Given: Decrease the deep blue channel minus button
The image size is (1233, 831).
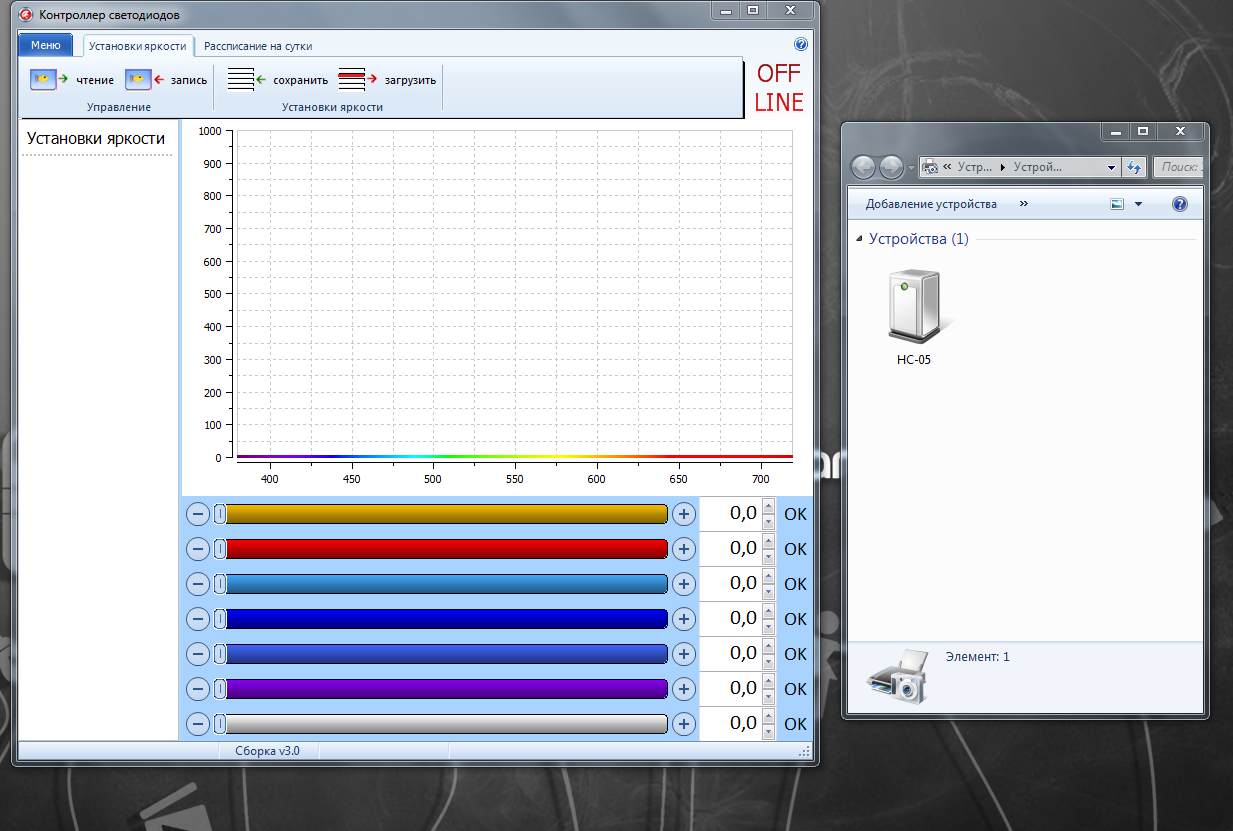Looking at the screenshot, I should (198, 619).
